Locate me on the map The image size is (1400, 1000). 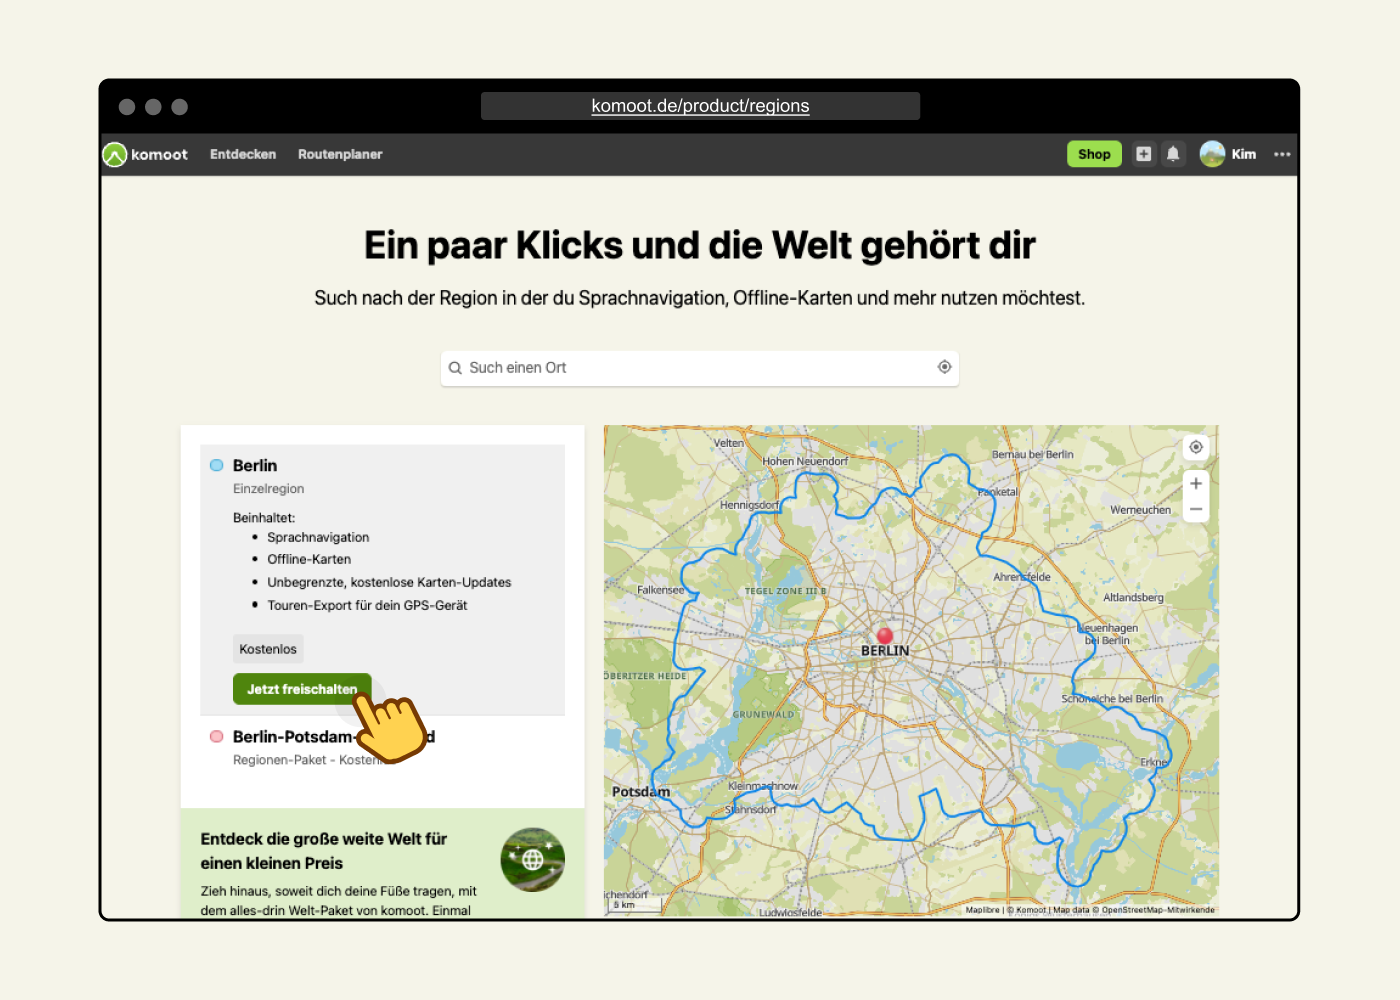click(1196, 447)
